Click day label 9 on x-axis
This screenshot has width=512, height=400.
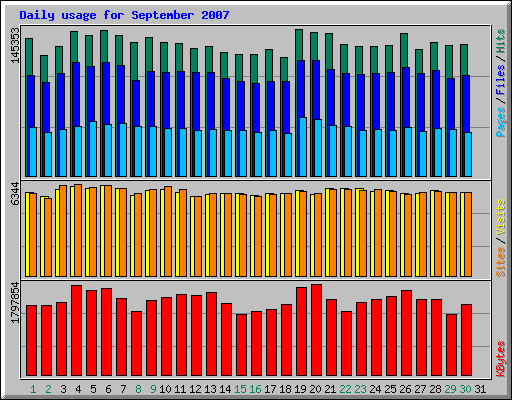point(153,389)
